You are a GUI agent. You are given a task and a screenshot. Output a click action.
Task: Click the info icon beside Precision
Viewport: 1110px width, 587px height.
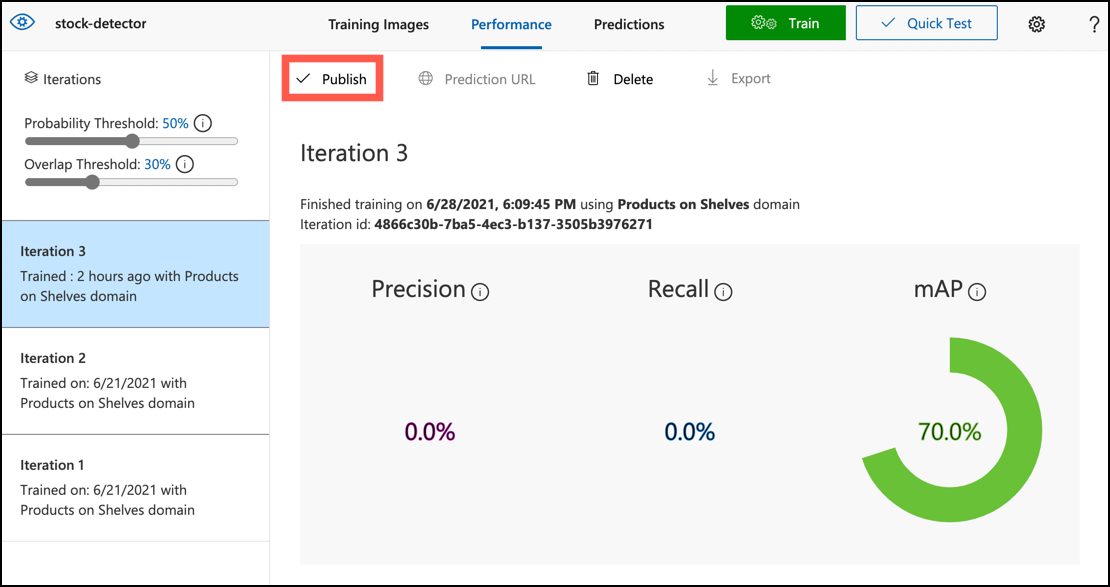tap(480, 292)
